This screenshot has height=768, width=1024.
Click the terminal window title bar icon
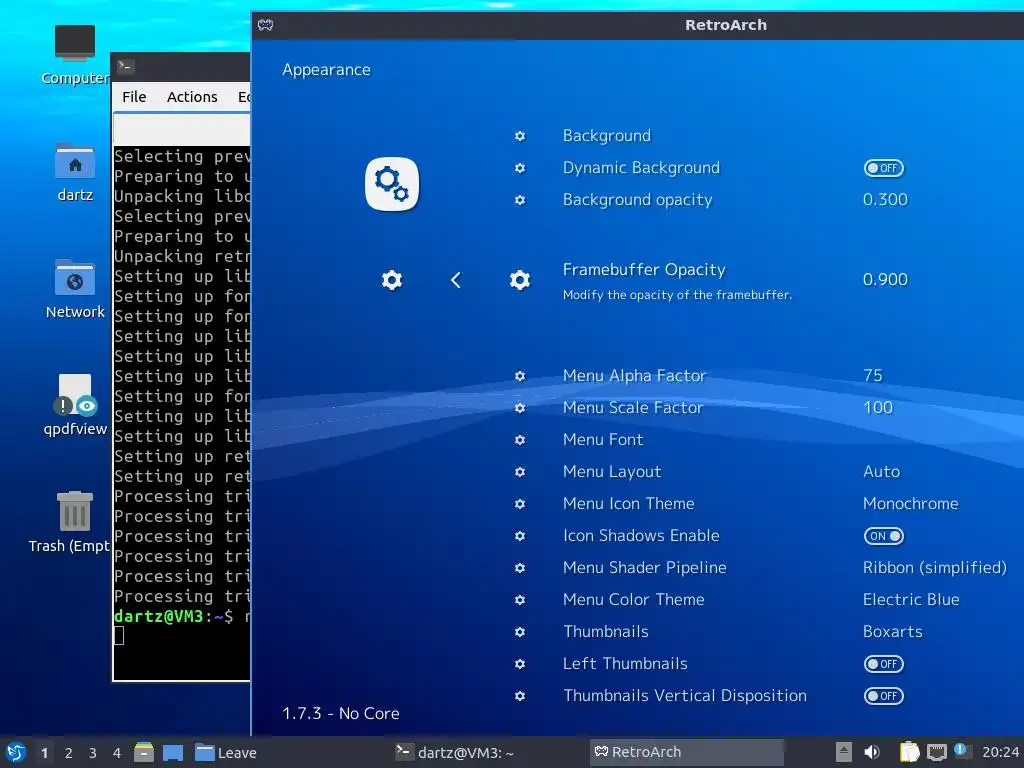tap(125, 66)
